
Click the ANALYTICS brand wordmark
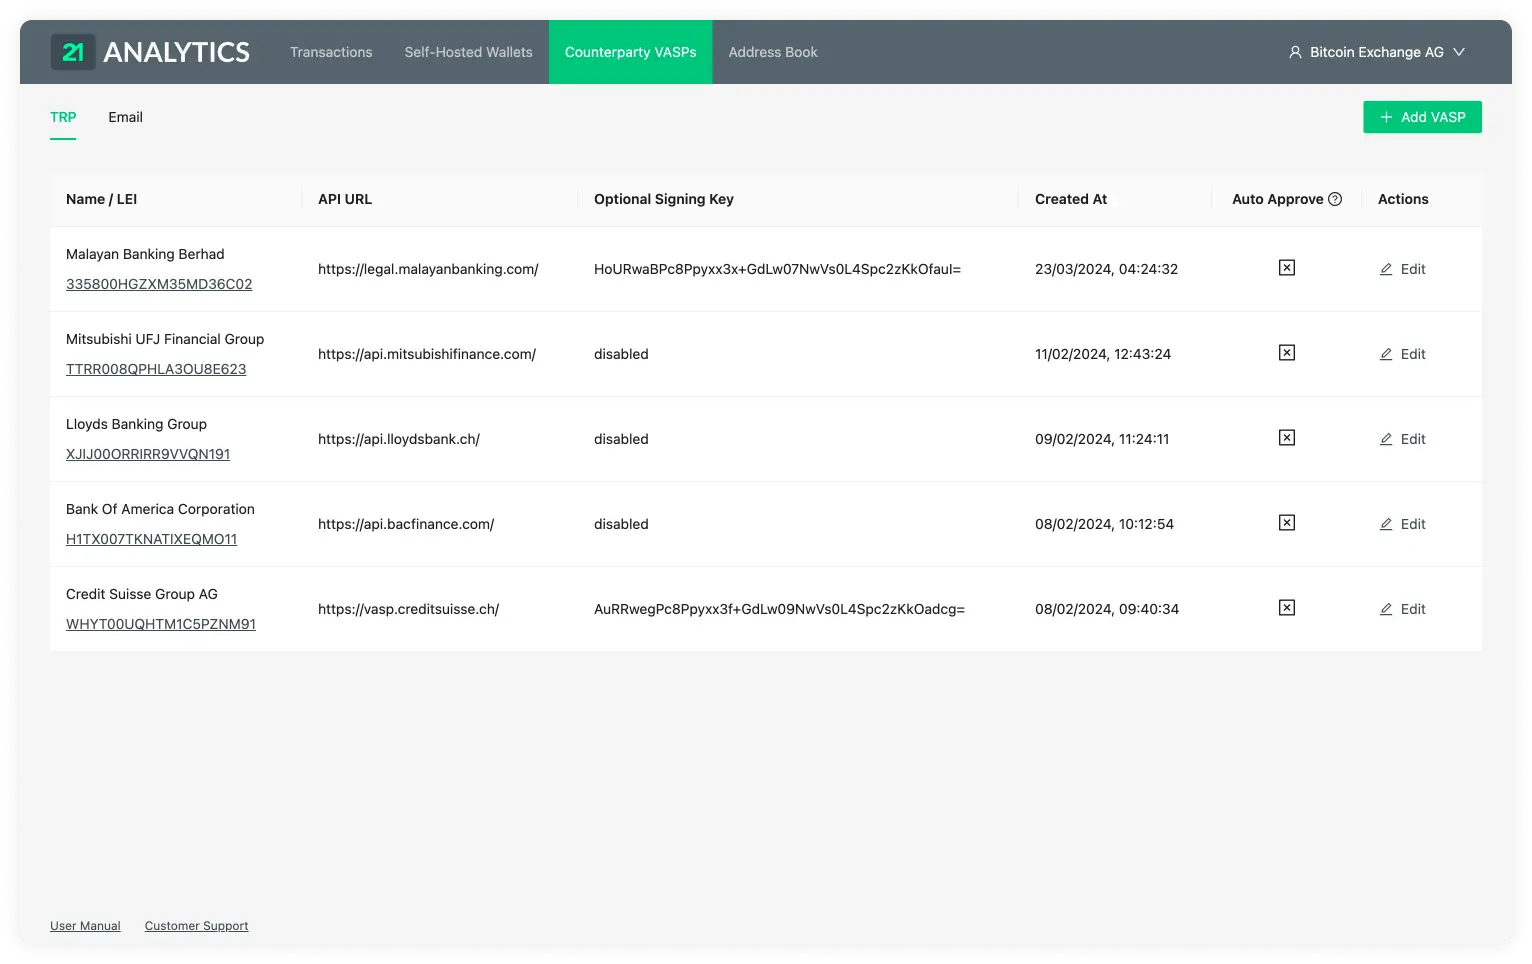177,52
